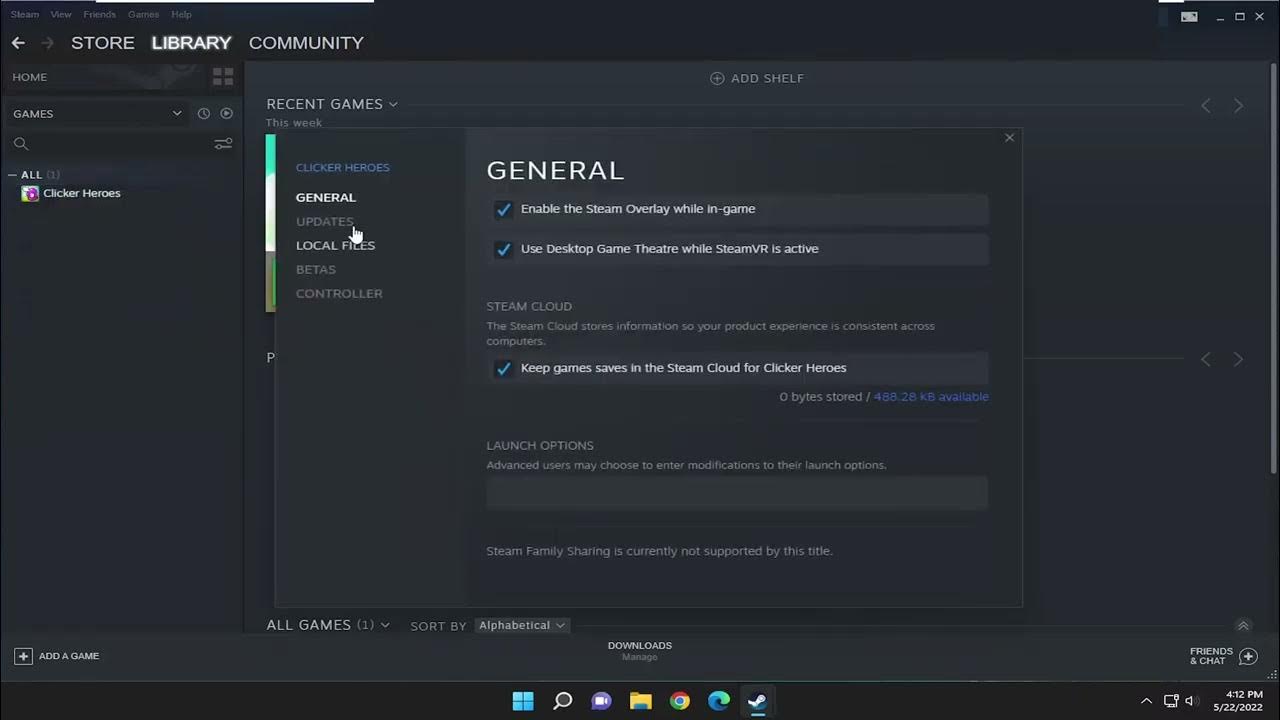Toggle Keep games saves in Steam Cloud

503,368
